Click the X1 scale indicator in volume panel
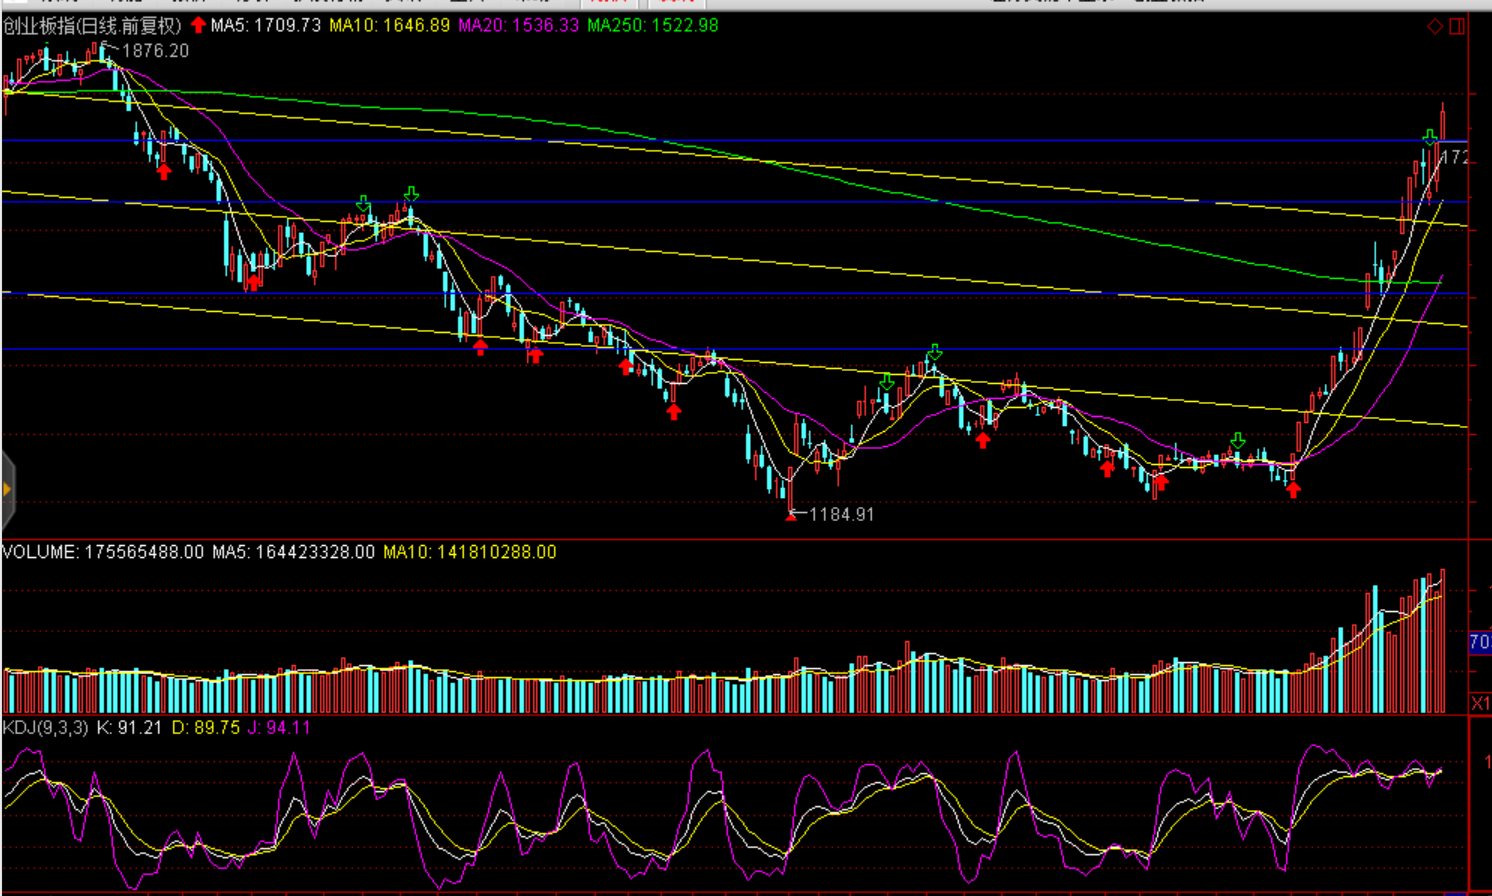This screenshot has width=1492, height=896. pos(1480,703)
